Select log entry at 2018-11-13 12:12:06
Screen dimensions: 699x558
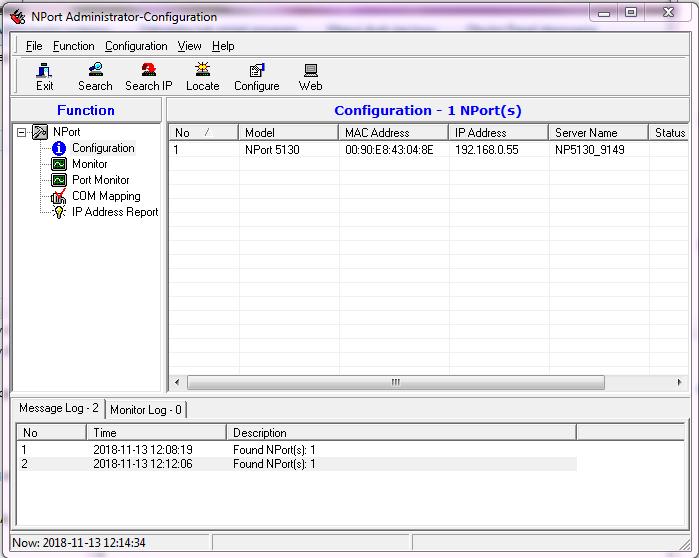click(296, 464)
